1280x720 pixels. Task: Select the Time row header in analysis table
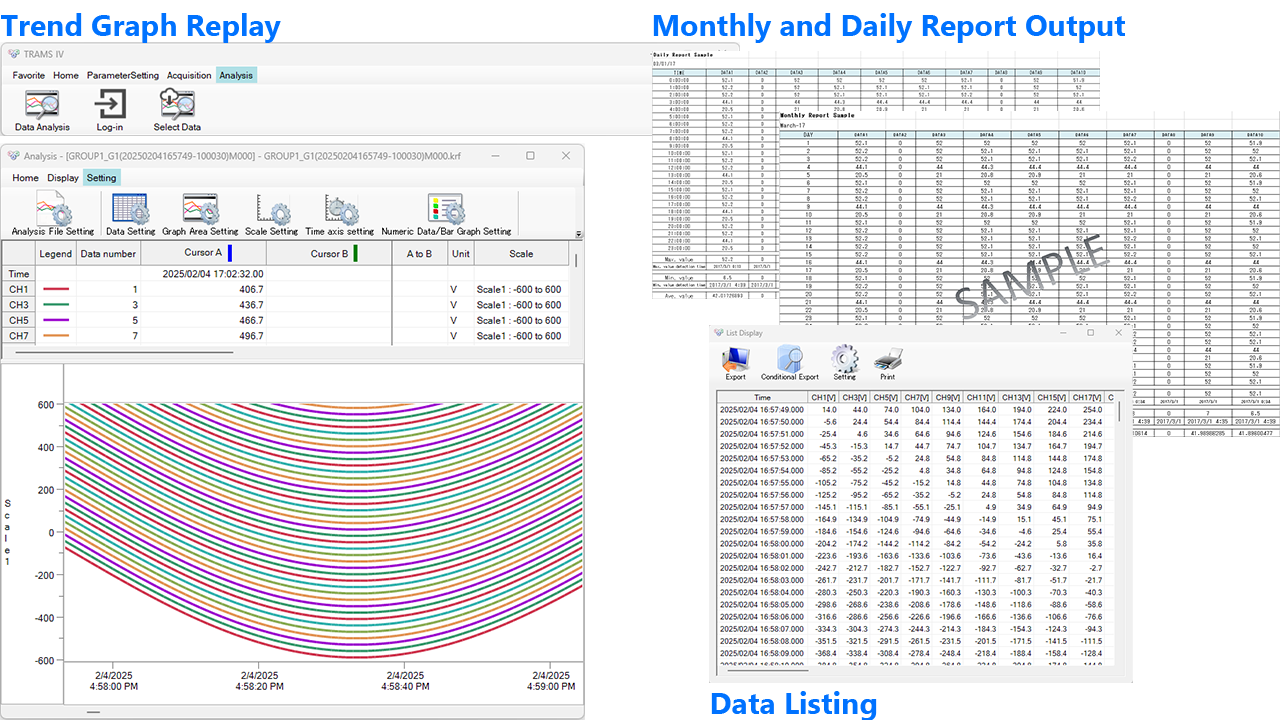[19, 274]
